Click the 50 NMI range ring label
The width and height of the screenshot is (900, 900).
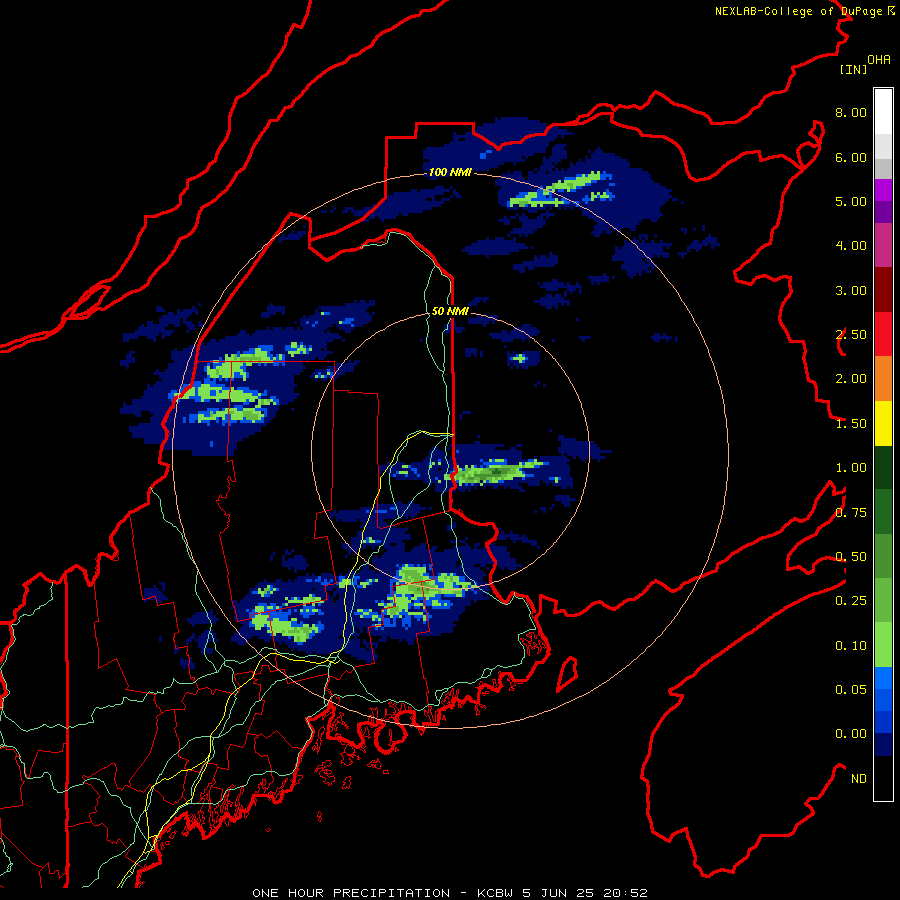(450, 311)
